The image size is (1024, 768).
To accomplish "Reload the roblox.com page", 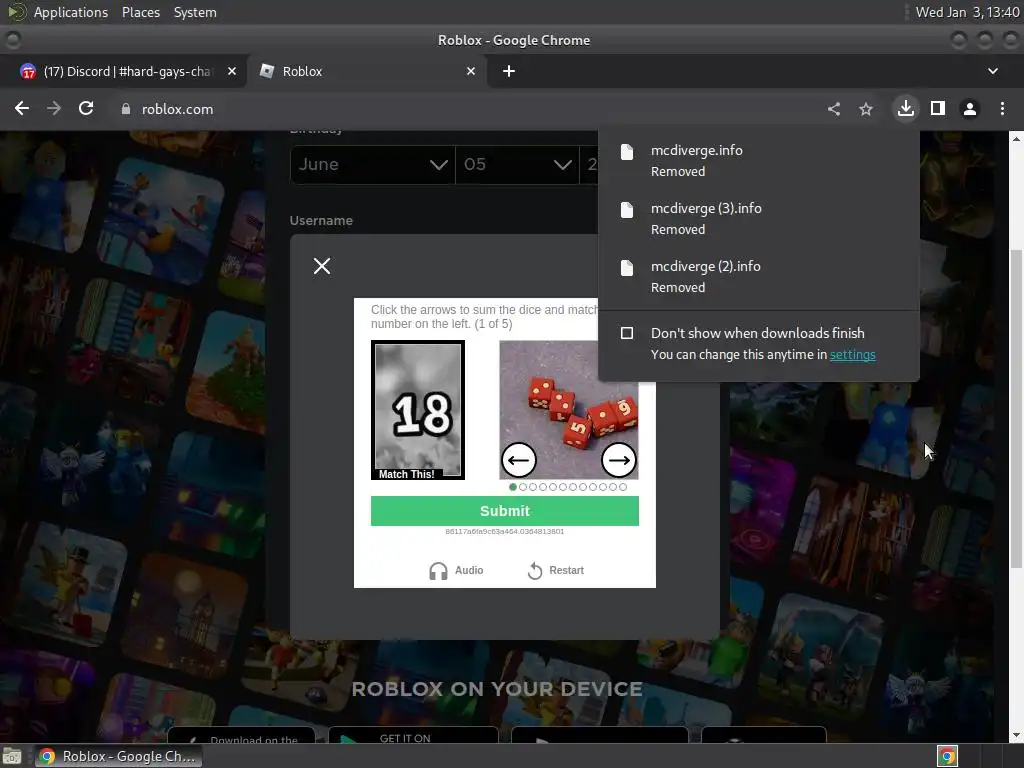I will (86, 108).
